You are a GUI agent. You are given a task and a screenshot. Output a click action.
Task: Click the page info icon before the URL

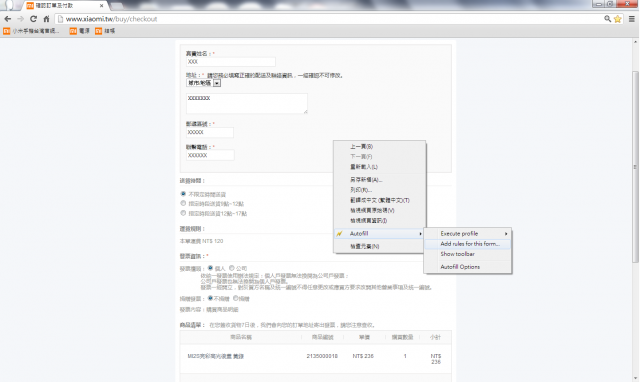(60, 19)
